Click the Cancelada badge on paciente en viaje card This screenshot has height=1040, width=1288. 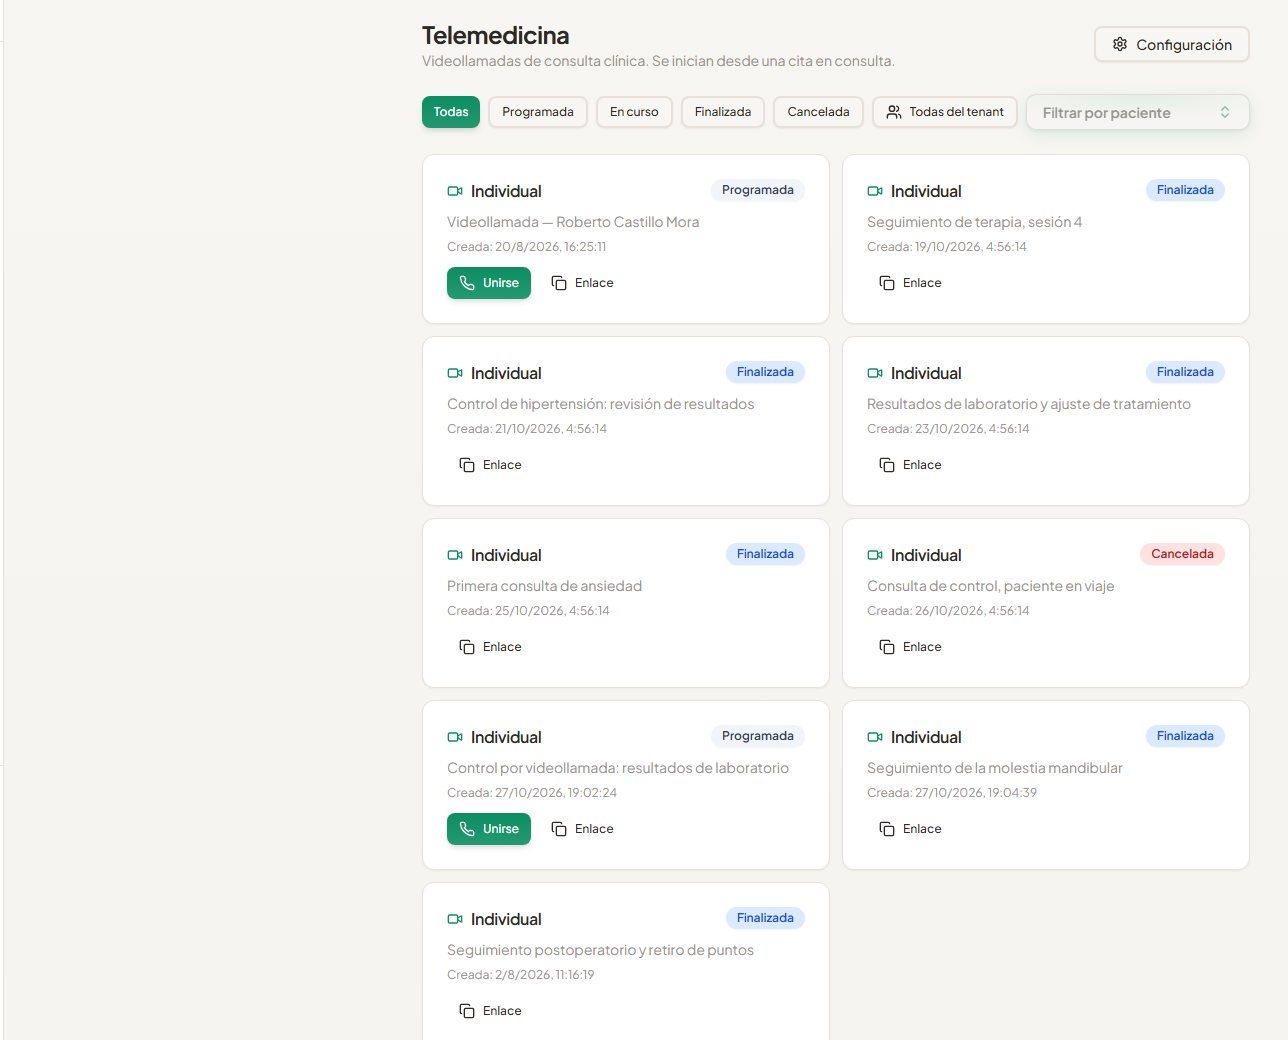tap(1182, 554)
